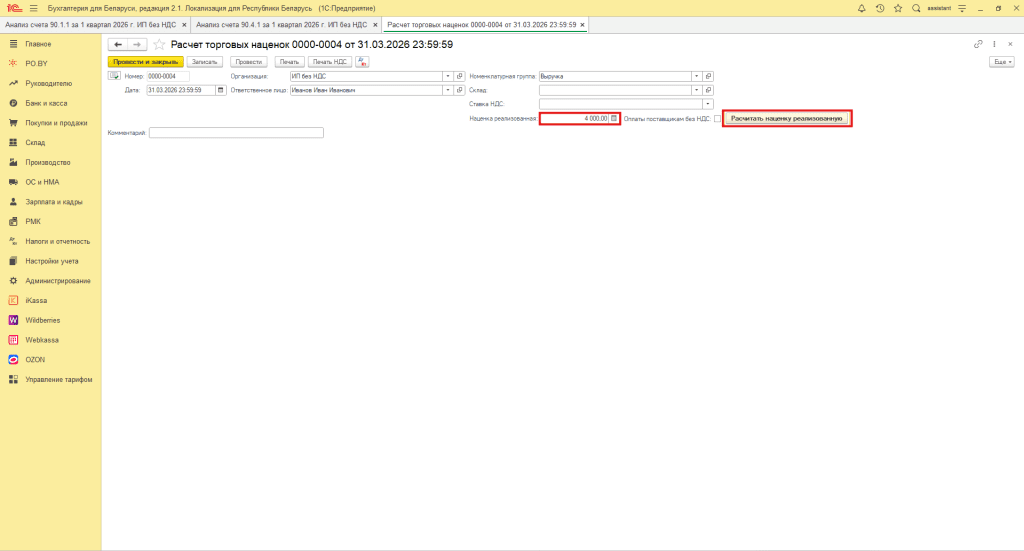Click the Провести и закрыть button
The image size is (1024, 551).
[x=145, y=62]
